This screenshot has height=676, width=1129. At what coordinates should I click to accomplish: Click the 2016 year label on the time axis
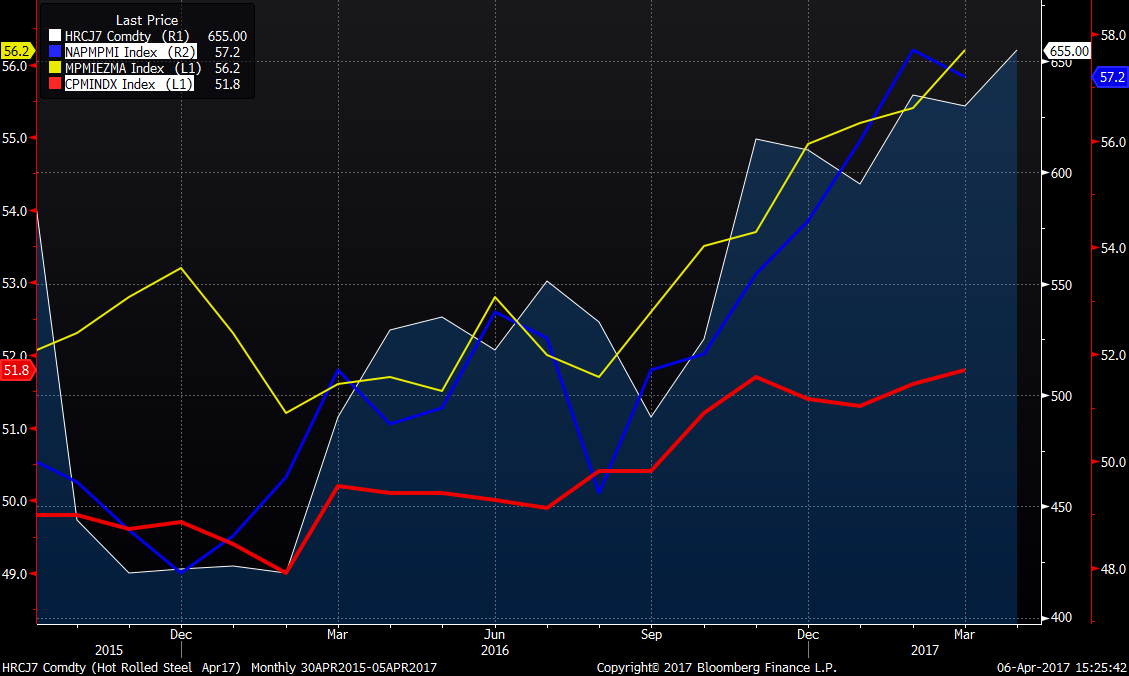coord(494,650)
